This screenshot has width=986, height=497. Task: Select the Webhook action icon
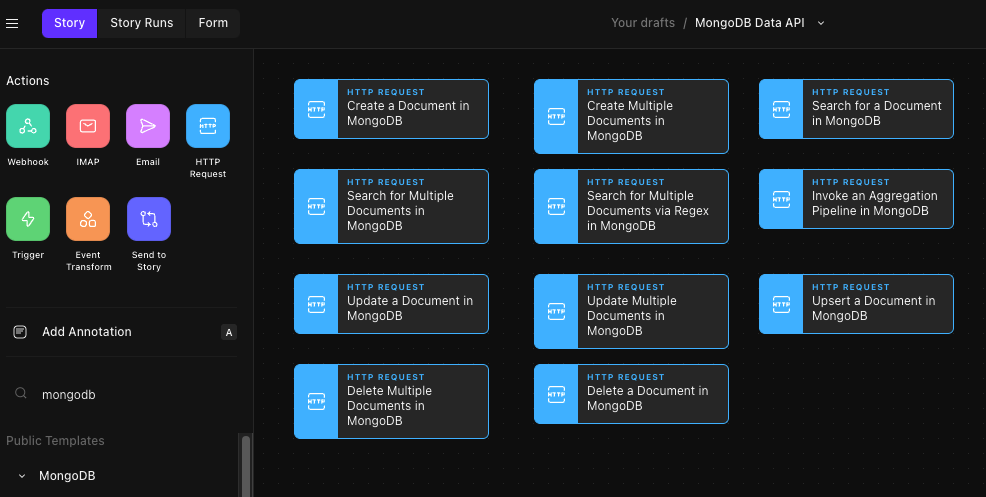click(28, 126)
